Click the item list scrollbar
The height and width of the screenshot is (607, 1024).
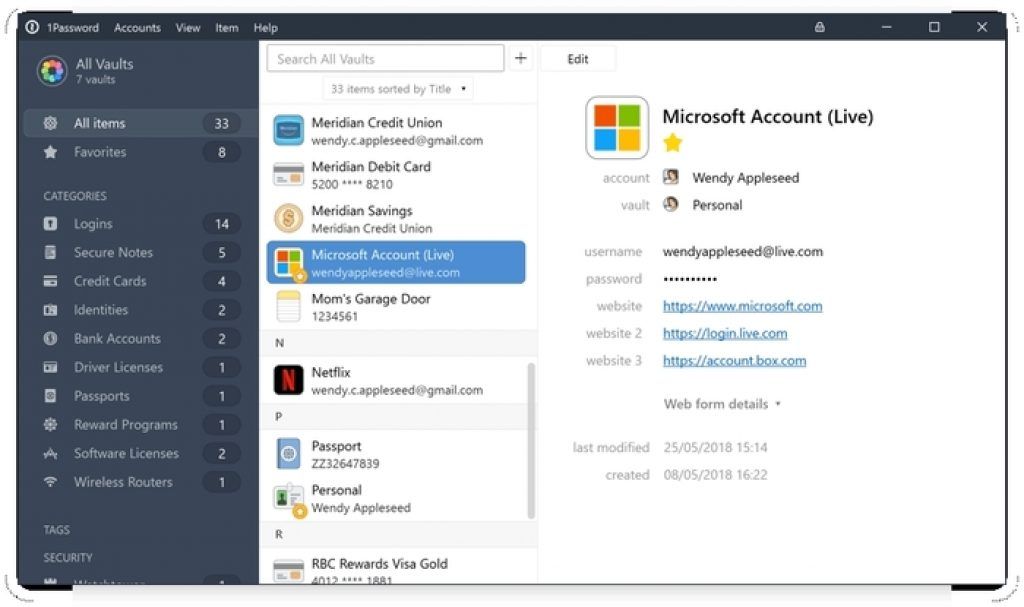coord(531,441)
